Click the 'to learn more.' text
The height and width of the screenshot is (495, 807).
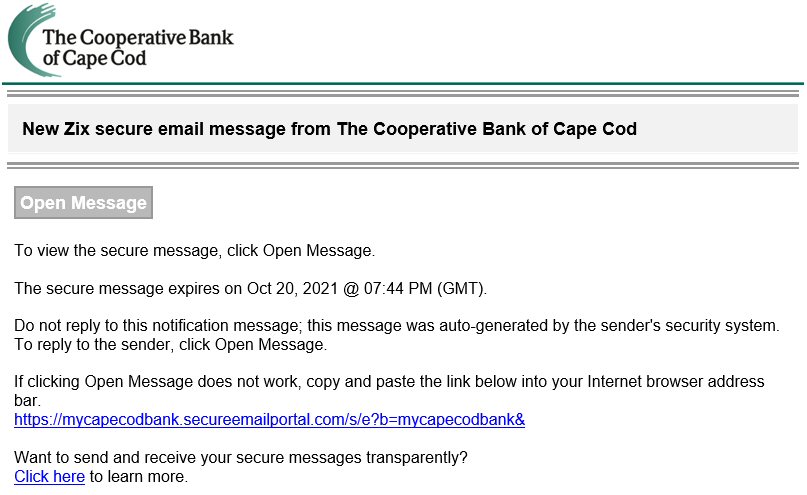tap(139, 476)
